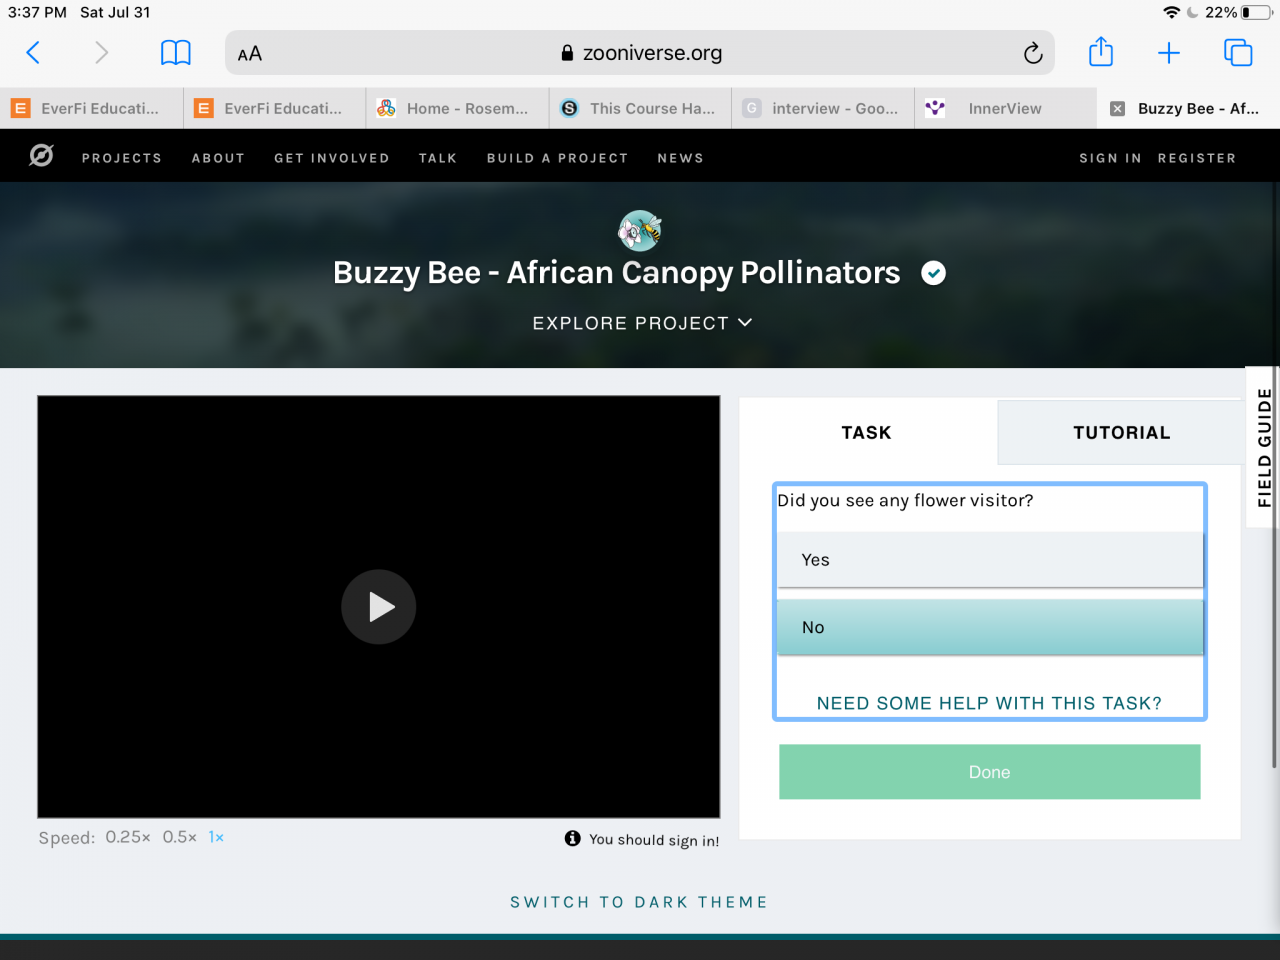Screen dimensions: 1280x960
Task: Click SWITCH TO DARK THEME
Action: tap(639, 902)
